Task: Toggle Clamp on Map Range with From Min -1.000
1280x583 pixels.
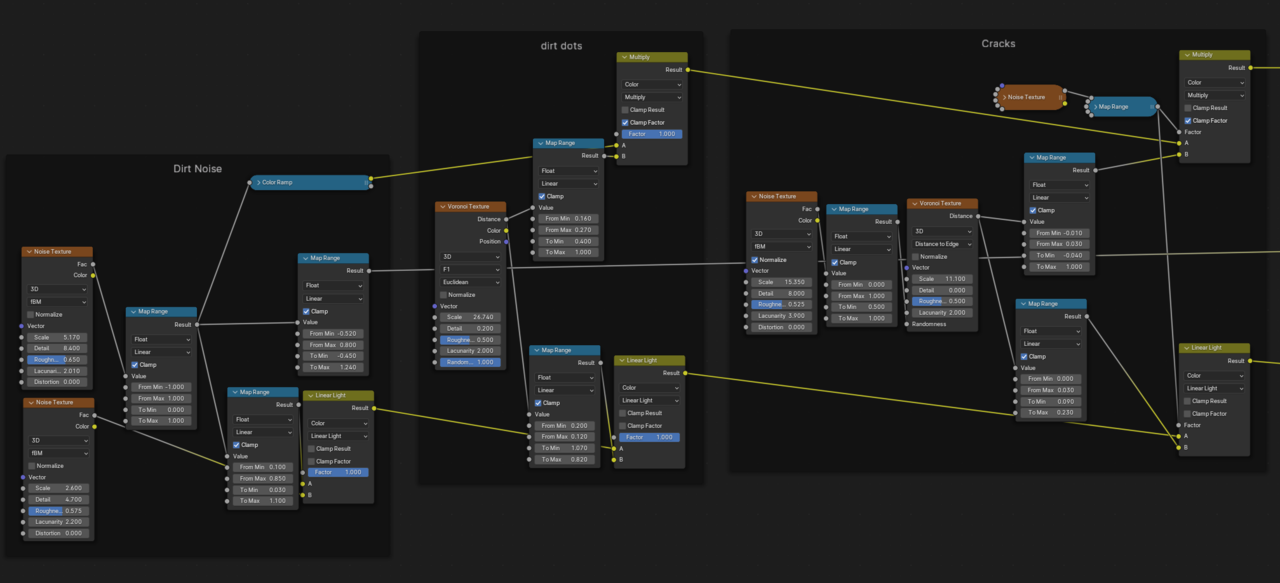Action: (x=134, y=364)
